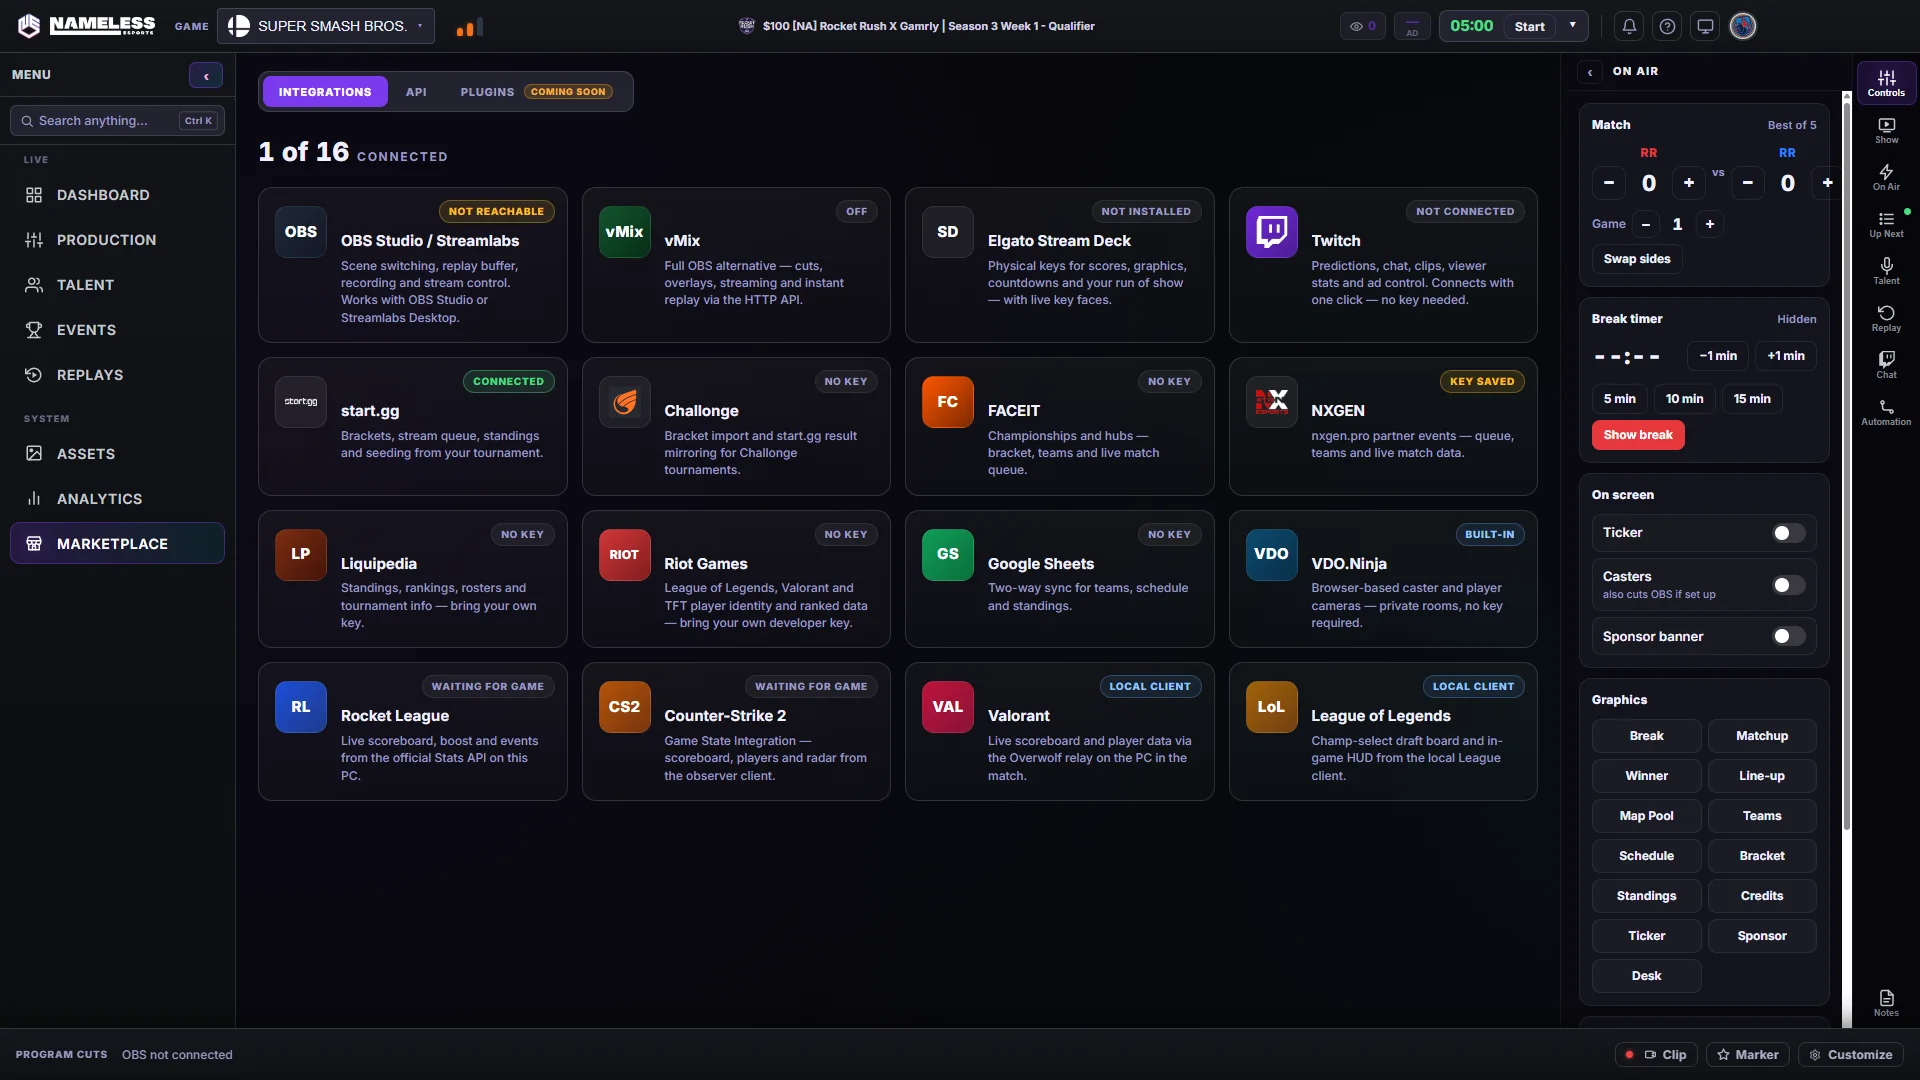Decrease the left team score

coord(1609,183)
